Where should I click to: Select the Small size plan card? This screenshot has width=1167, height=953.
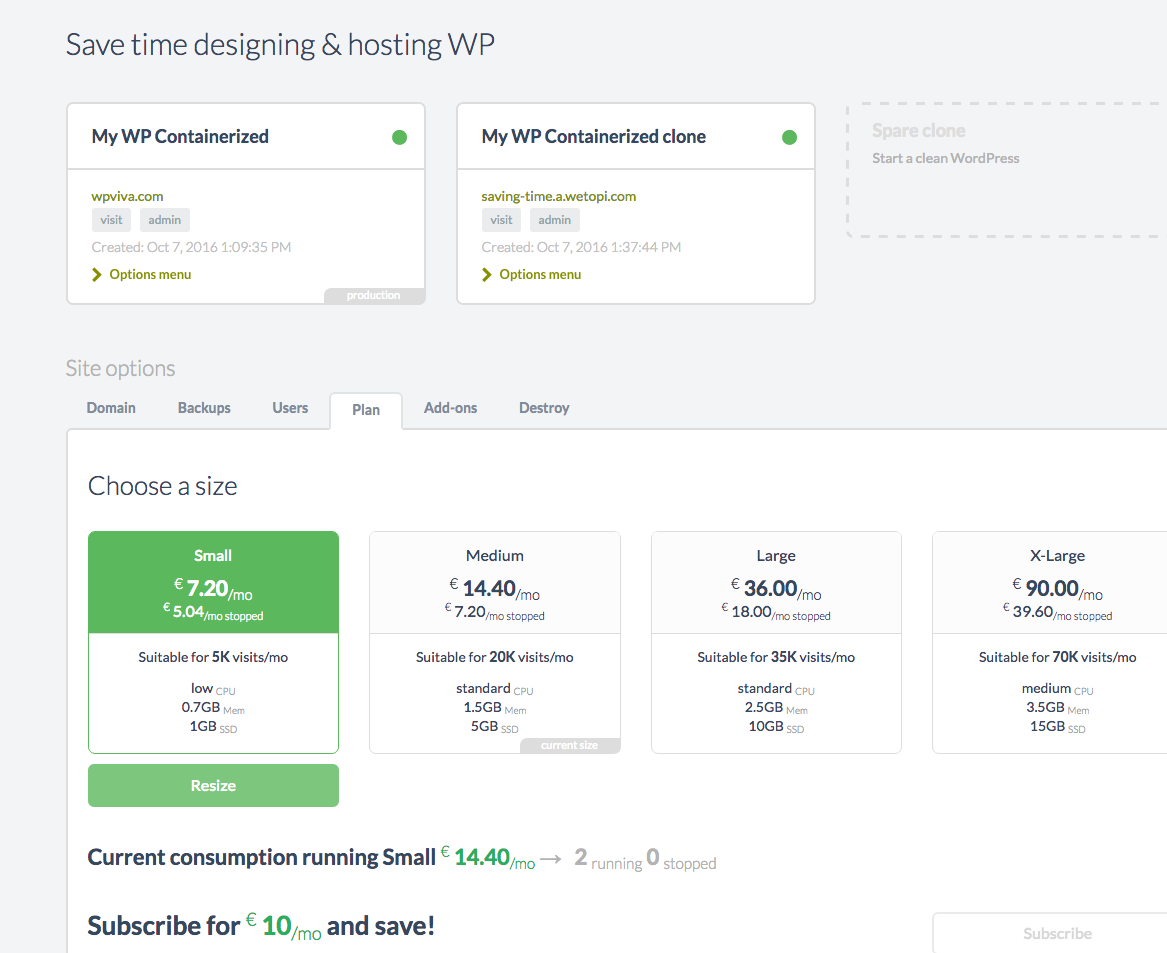click(x=213, y=641)
